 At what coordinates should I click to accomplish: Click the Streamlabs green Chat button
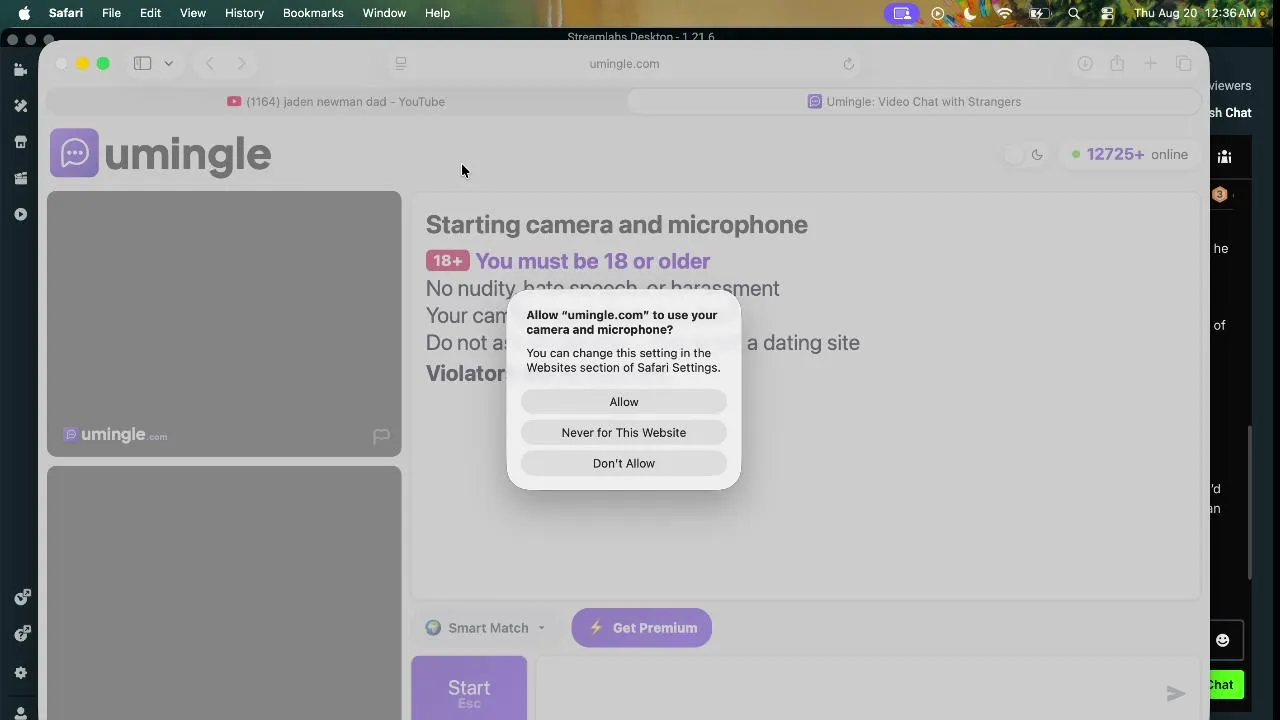coord(1227,685)
